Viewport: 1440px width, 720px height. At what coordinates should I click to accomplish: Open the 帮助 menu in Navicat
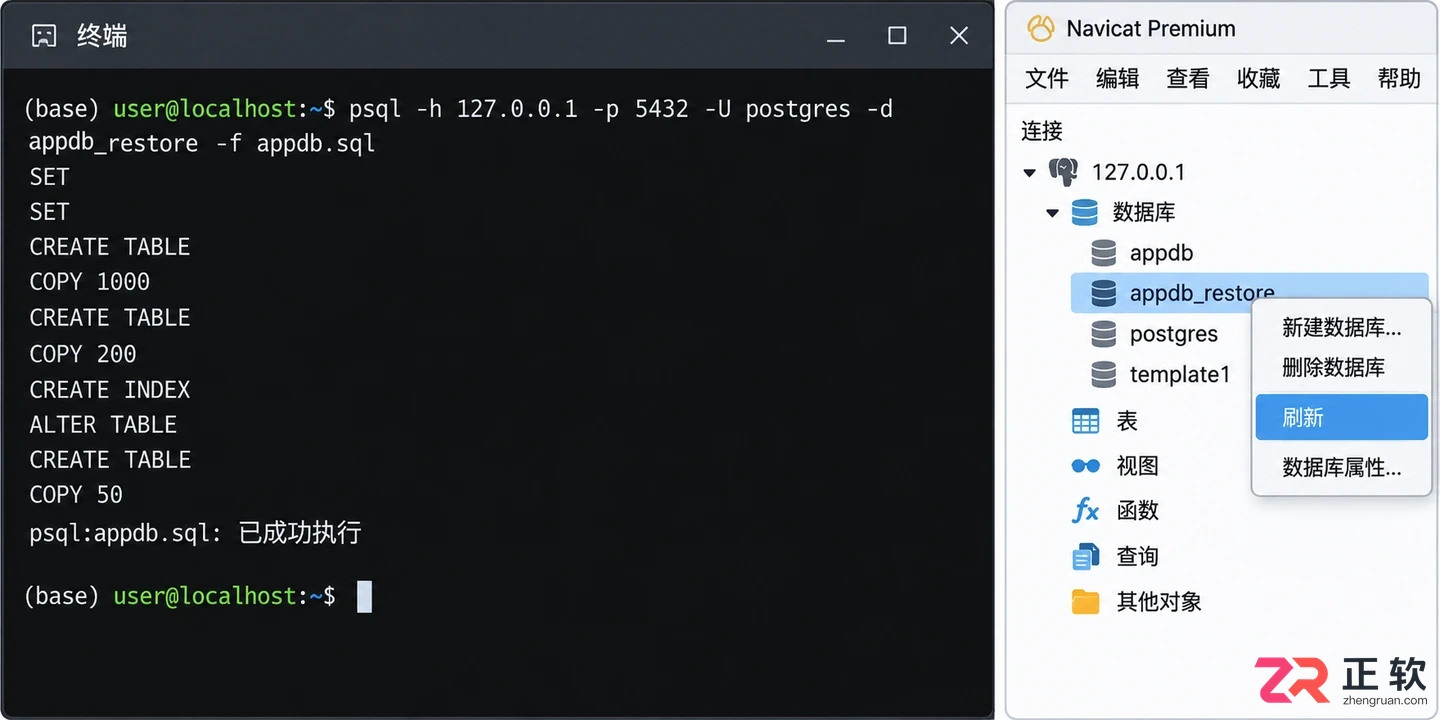point(1399,79)
